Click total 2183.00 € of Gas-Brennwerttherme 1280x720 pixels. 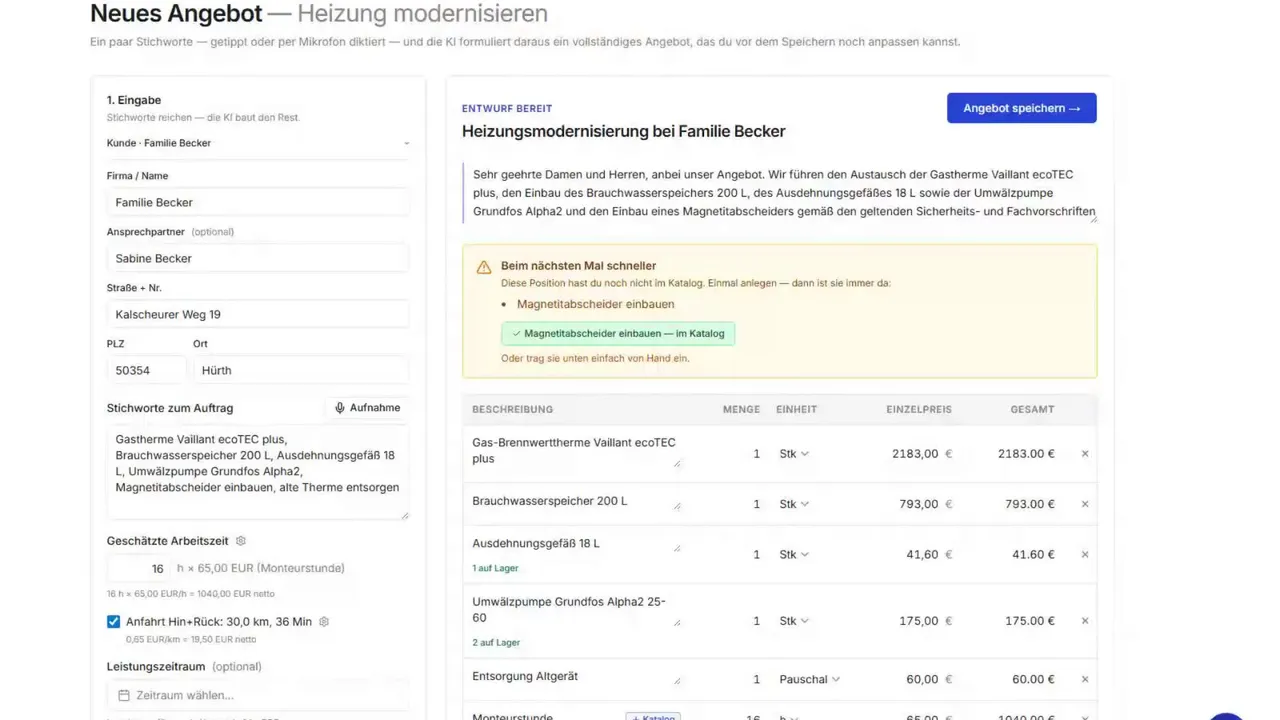coord(1026,453)
